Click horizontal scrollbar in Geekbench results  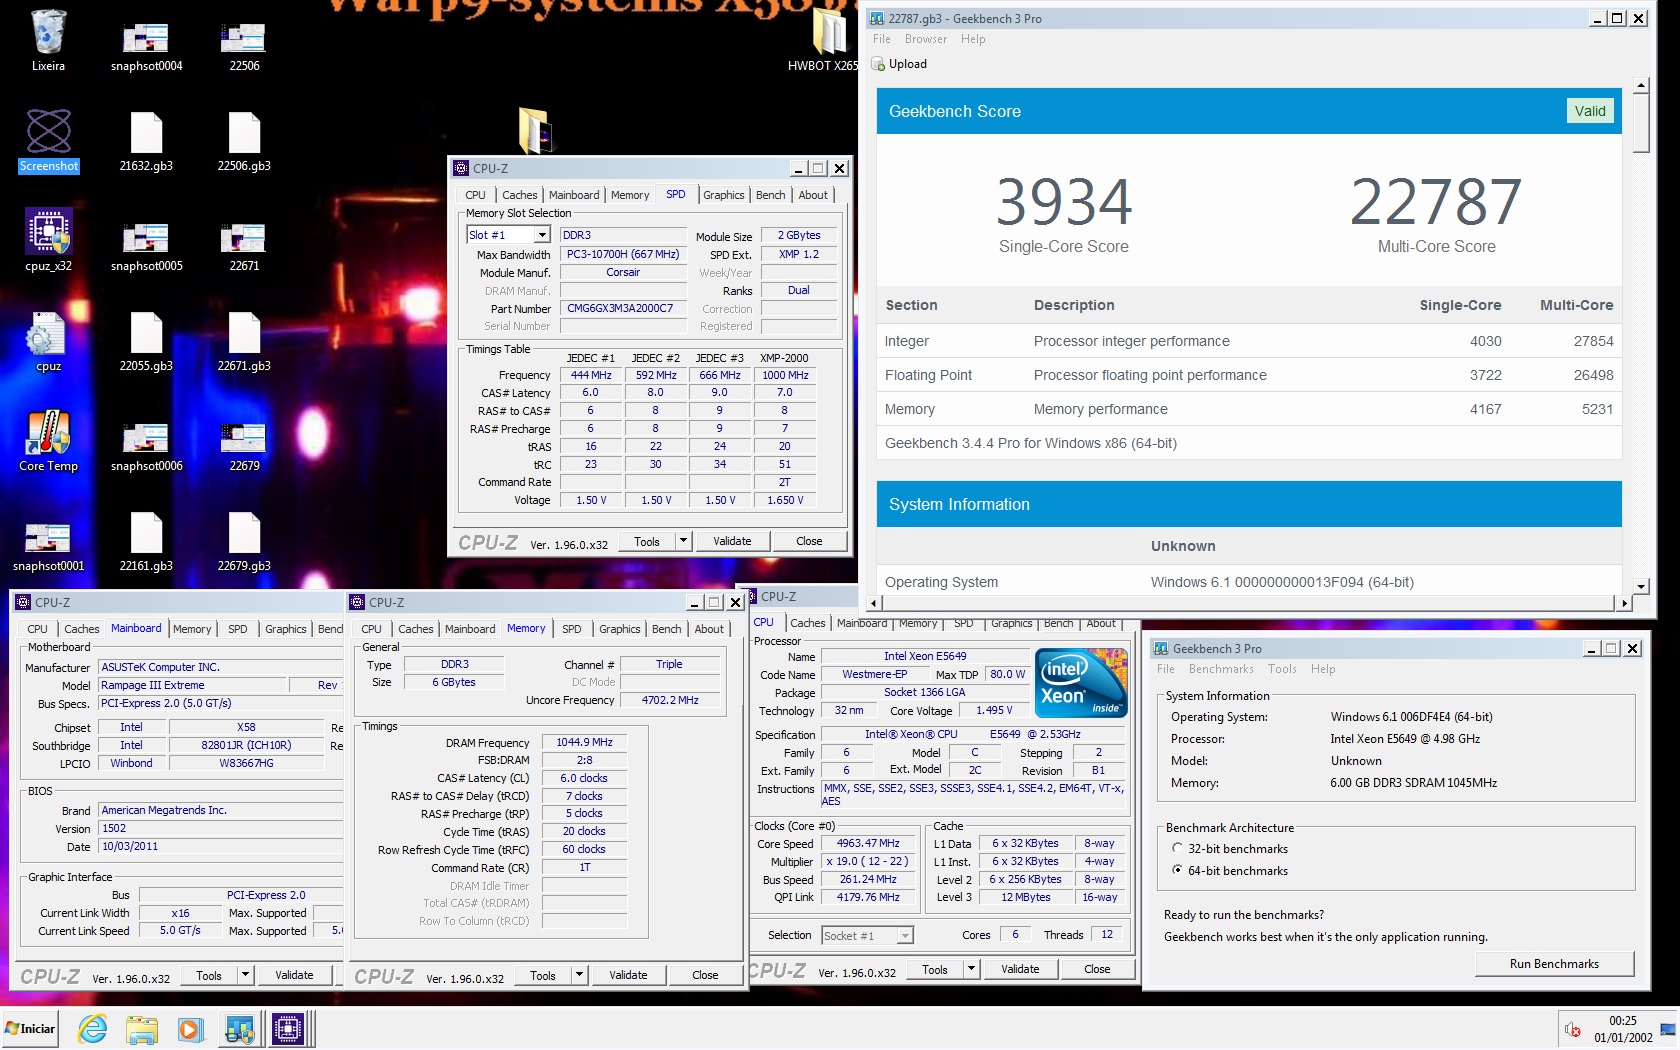(x=1249, y=603)
